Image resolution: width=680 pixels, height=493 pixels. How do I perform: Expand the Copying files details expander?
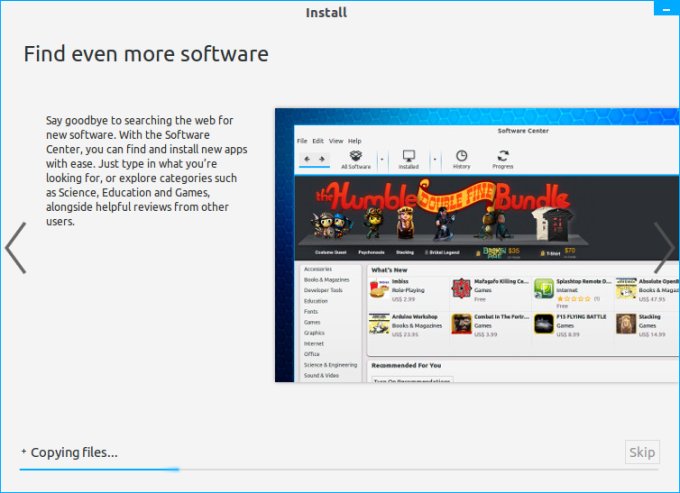(24, 452)
